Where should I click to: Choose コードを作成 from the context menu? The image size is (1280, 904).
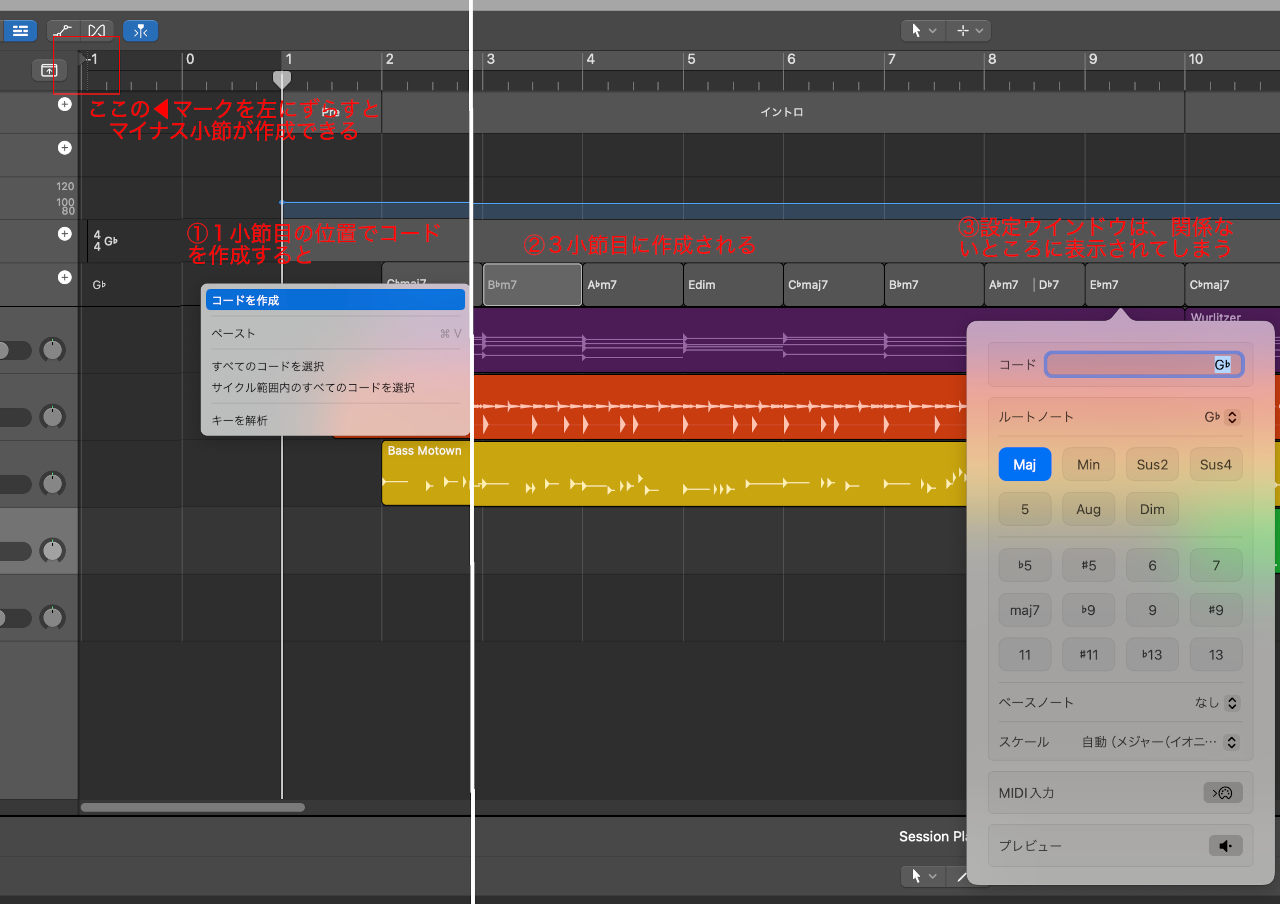tap(335, 300)
